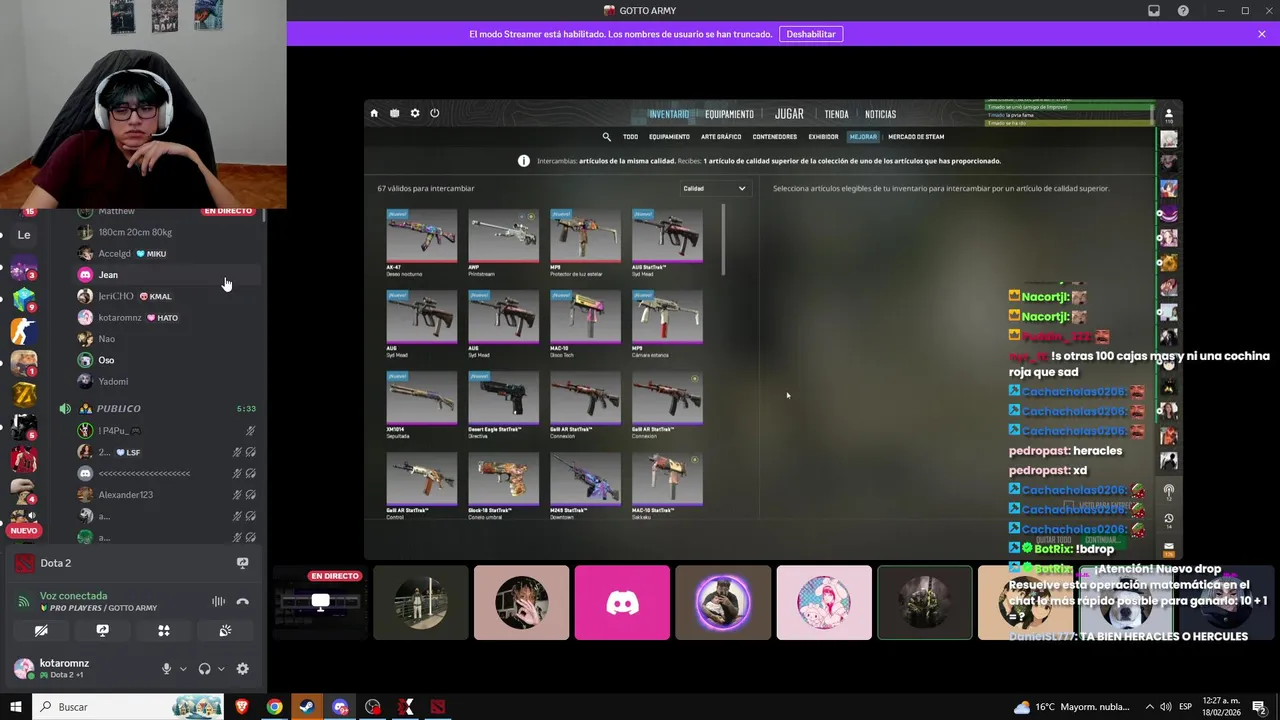1280x720 pixels.
Task: Click Matthew's En Directo badge
Action: 228,211
